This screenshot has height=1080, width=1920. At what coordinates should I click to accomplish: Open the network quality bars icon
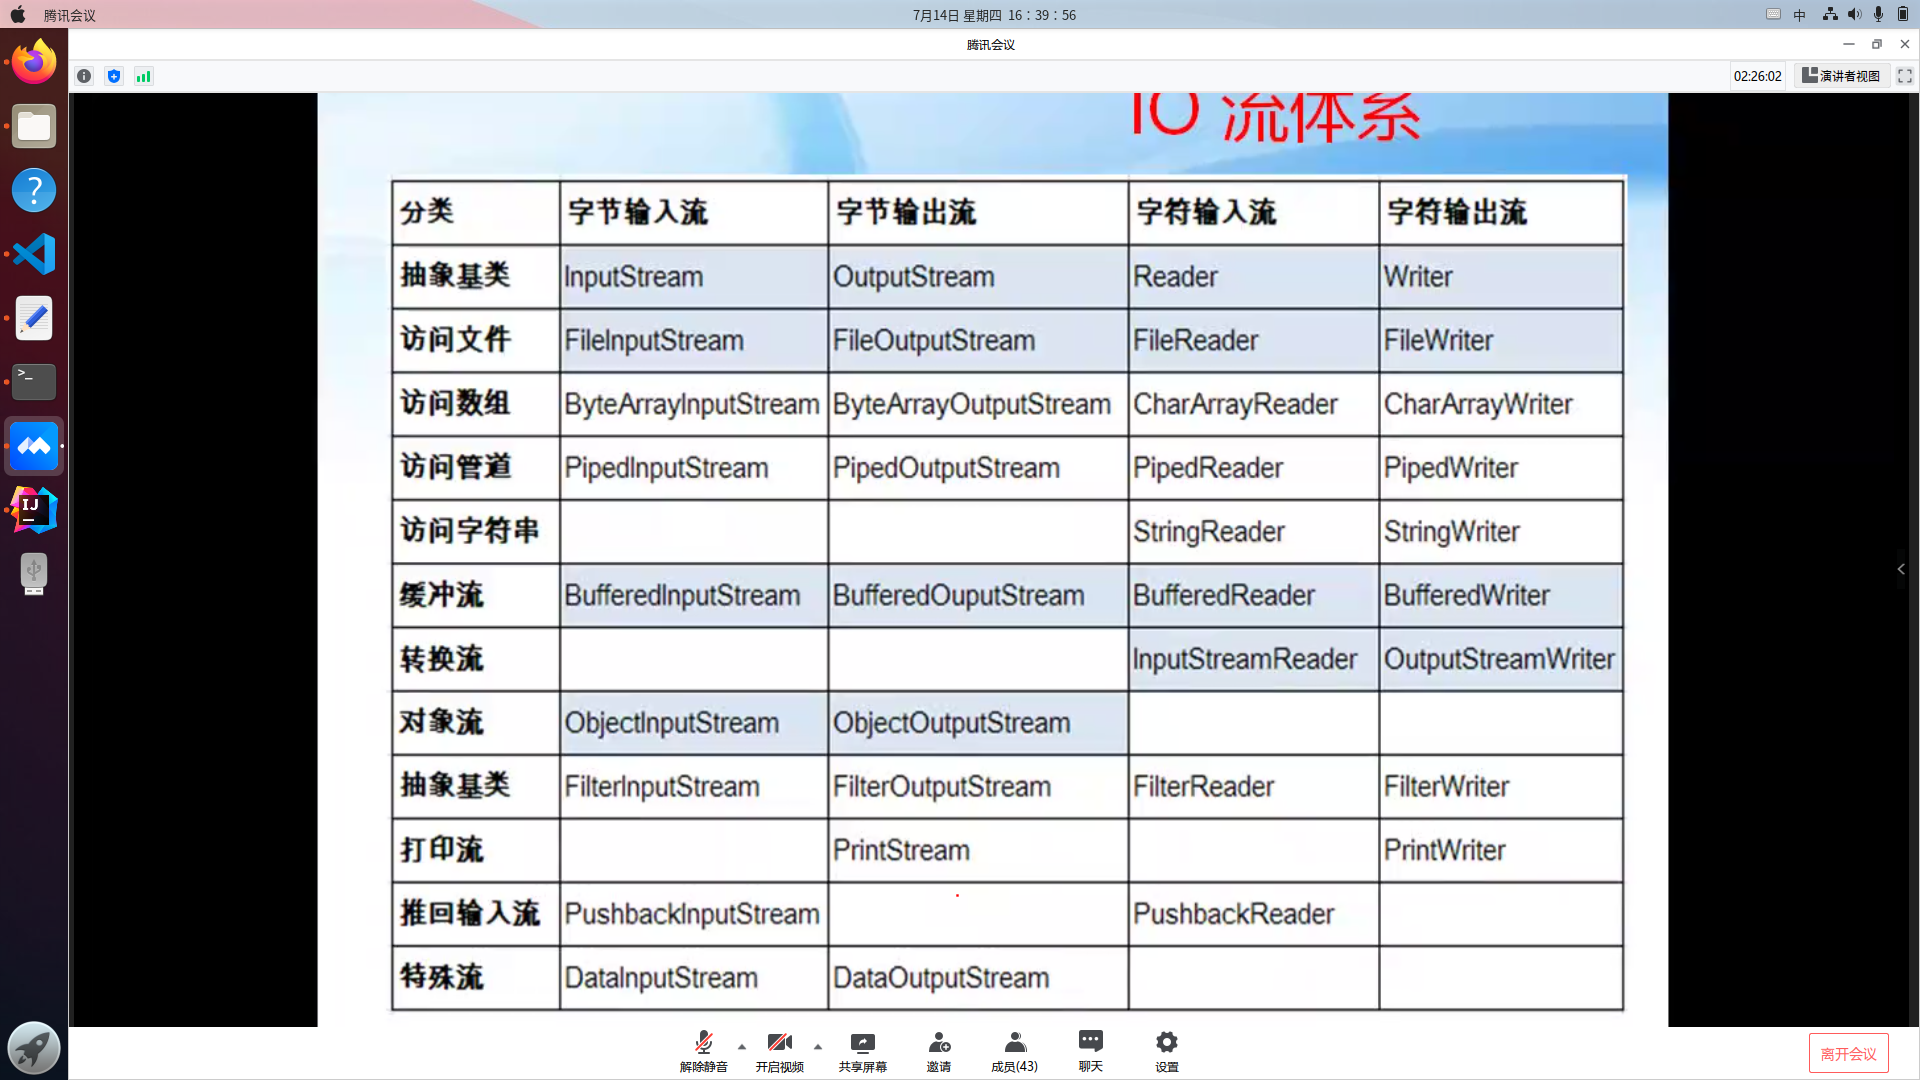(x=144, y=76)
